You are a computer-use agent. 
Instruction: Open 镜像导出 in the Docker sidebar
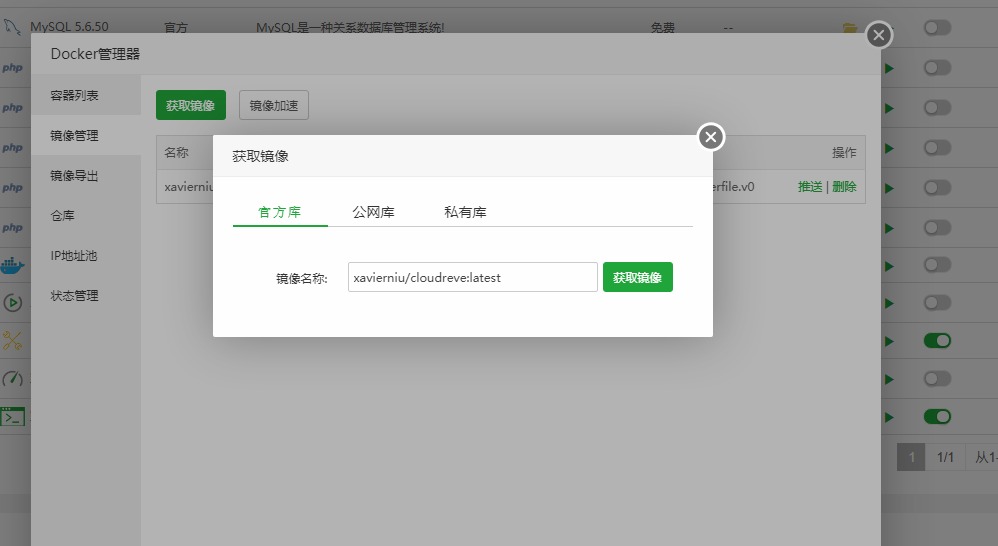coord(86,176)
